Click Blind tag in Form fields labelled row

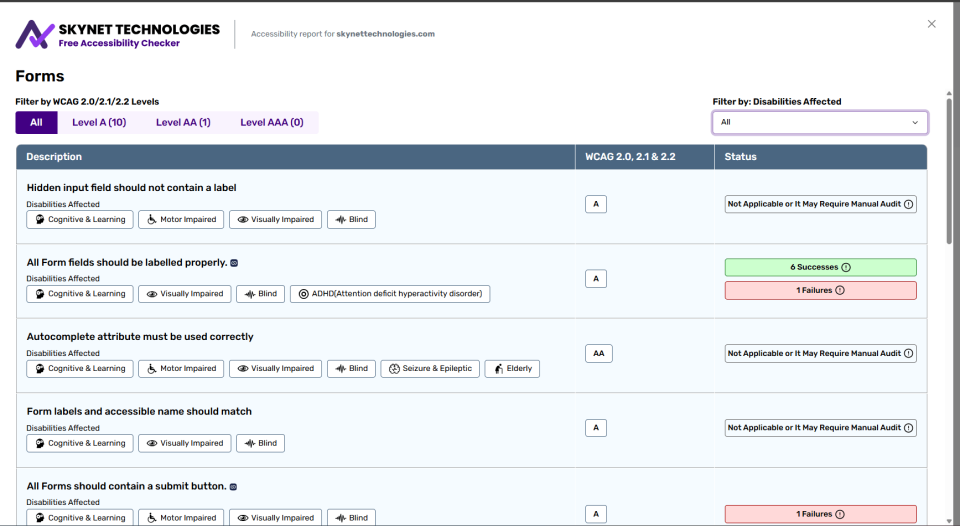[261, 294]
